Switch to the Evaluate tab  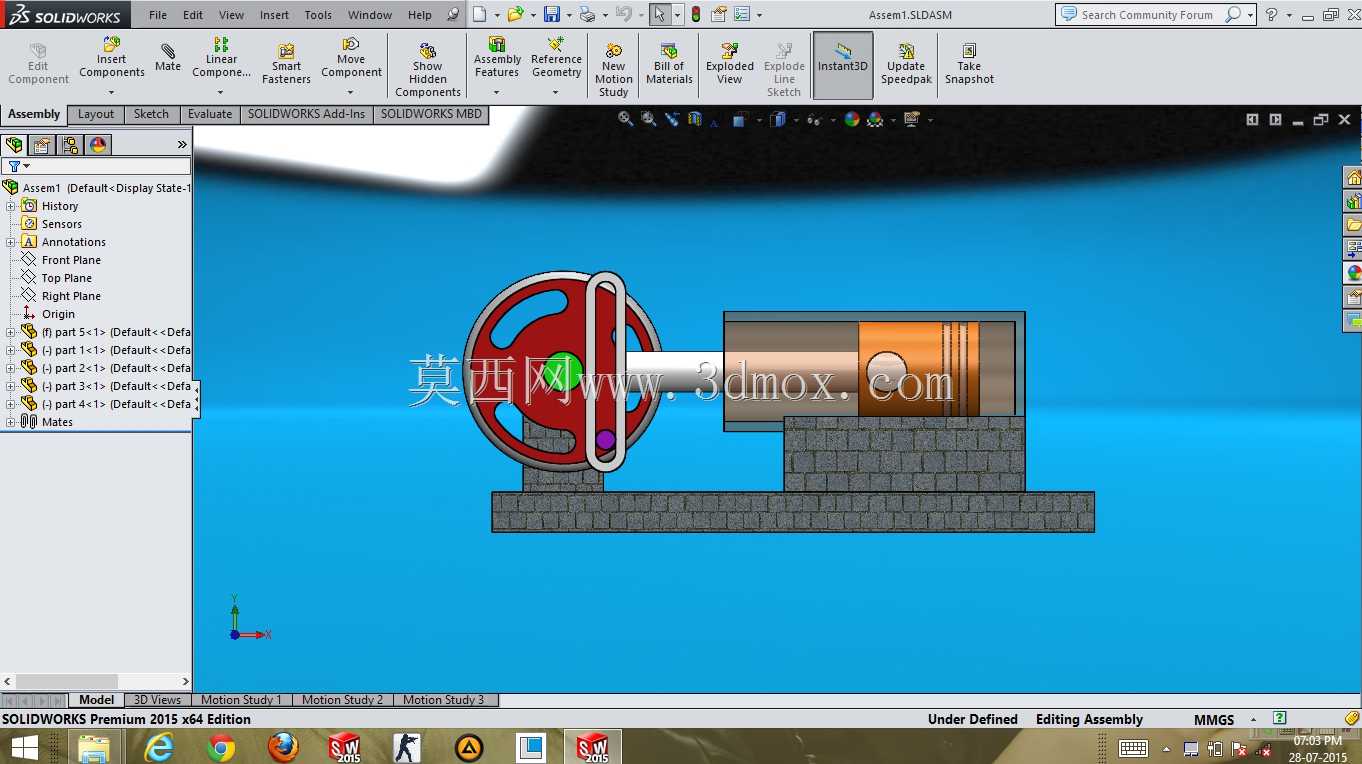pos(210,114)
